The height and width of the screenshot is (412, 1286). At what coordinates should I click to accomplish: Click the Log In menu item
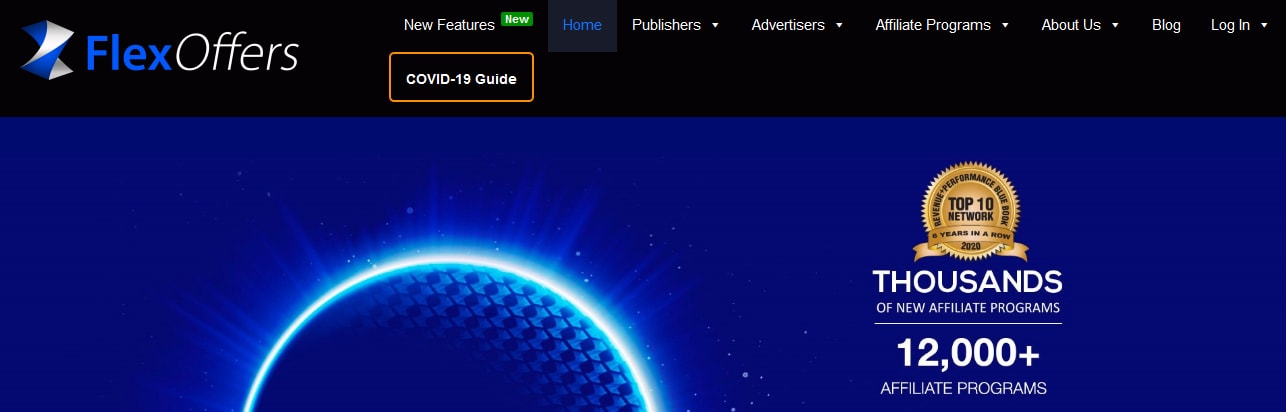1230,25
